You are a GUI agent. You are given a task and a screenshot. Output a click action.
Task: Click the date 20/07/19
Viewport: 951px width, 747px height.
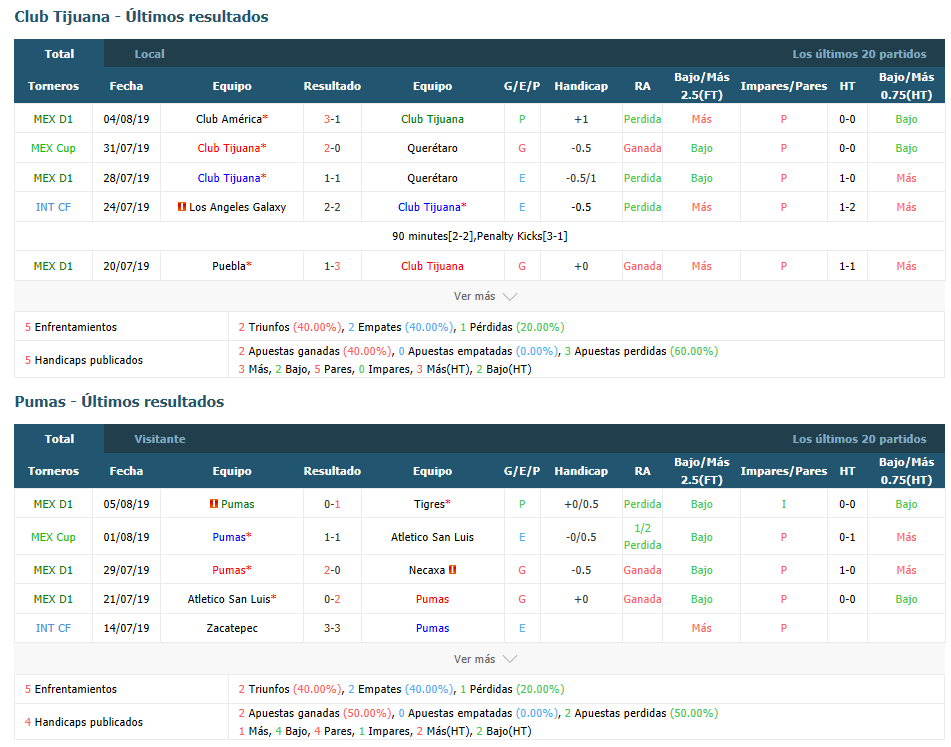126,266
